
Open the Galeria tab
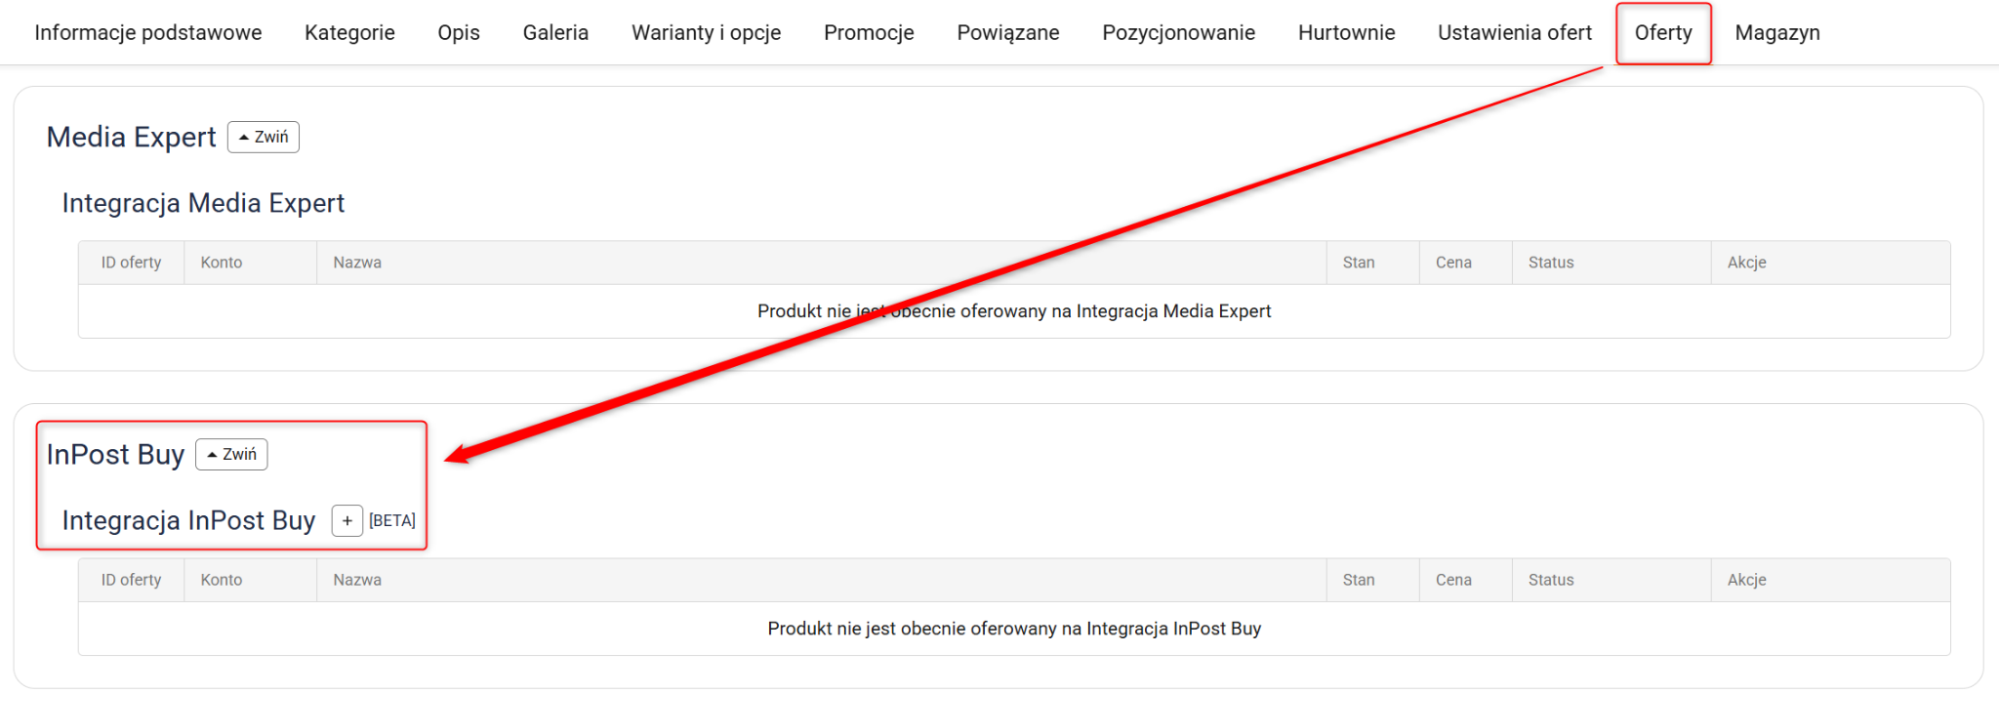pos(555,33)
